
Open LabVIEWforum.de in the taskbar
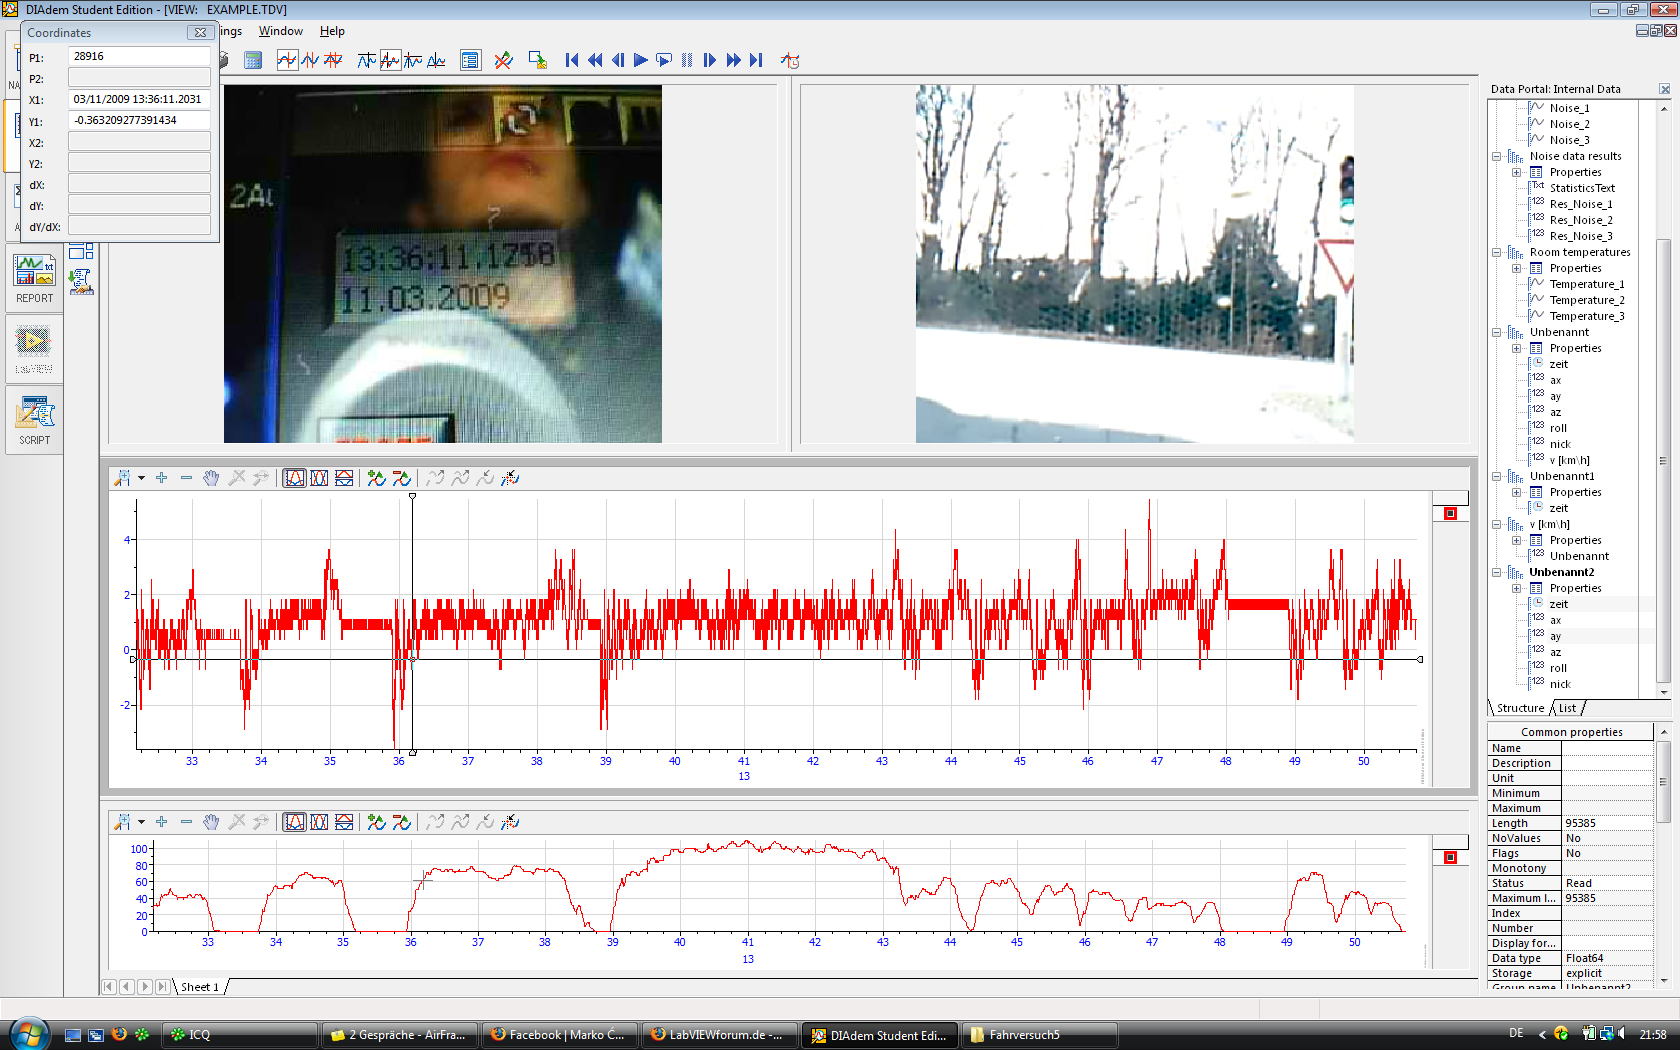pyautogui.click(x=719, y=1035)
